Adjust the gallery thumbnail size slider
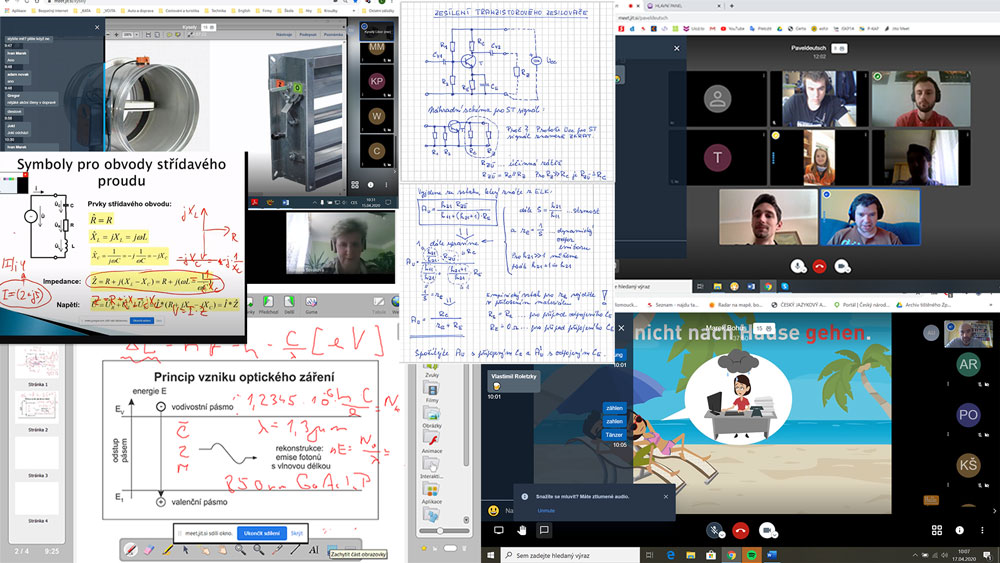Viewport: 1000px width, 563px height. 440,530
